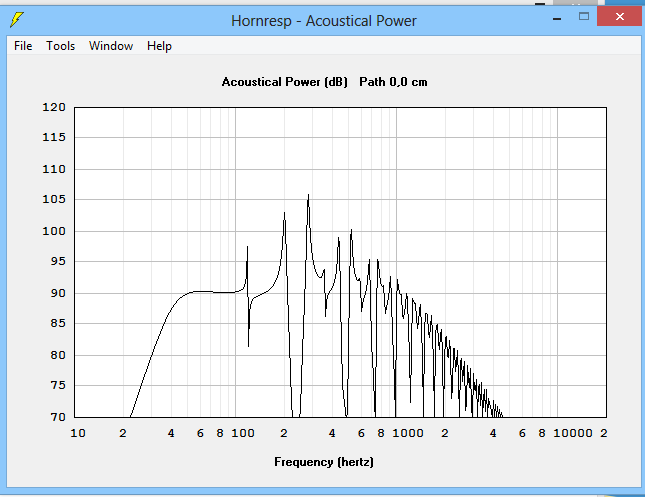Minimize the Hornresp window
This screenshot has height=497, width=645.
[557, 19]
